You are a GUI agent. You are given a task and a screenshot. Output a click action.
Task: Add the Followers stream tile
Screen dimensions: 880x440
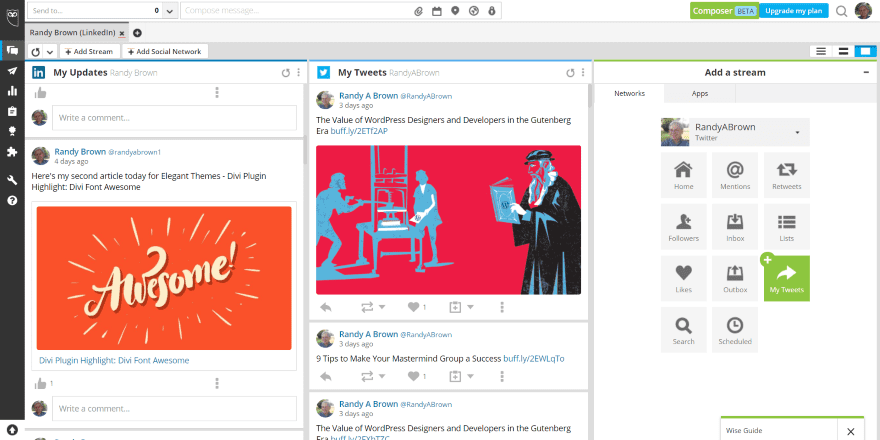684,227
